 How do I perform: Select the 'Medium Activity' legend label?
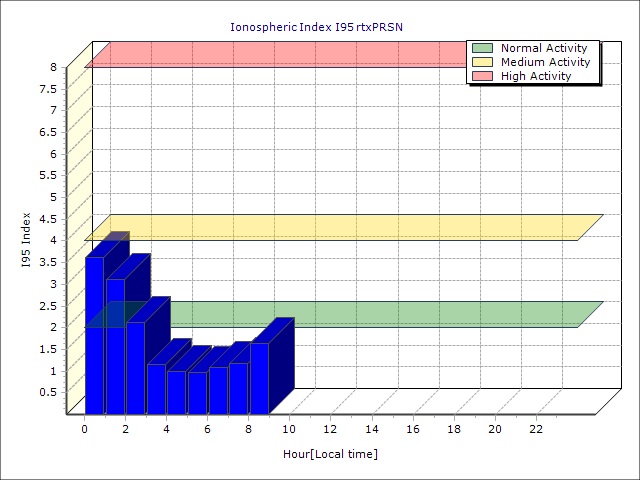pyautogui.click(x=545, y=62)
